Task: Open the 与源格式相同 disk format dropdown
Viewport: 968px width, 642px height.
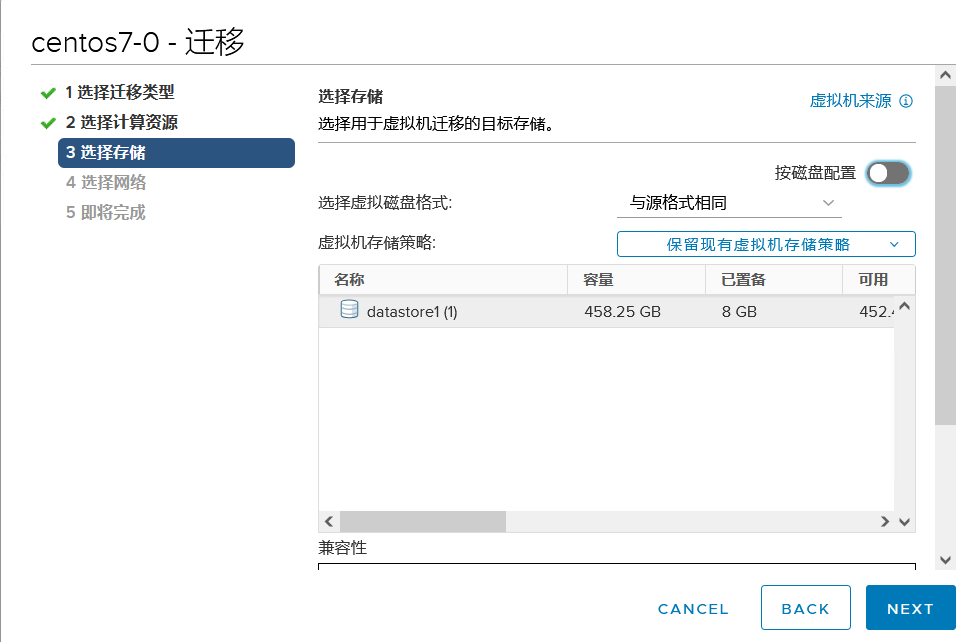Action: [729, 202]
